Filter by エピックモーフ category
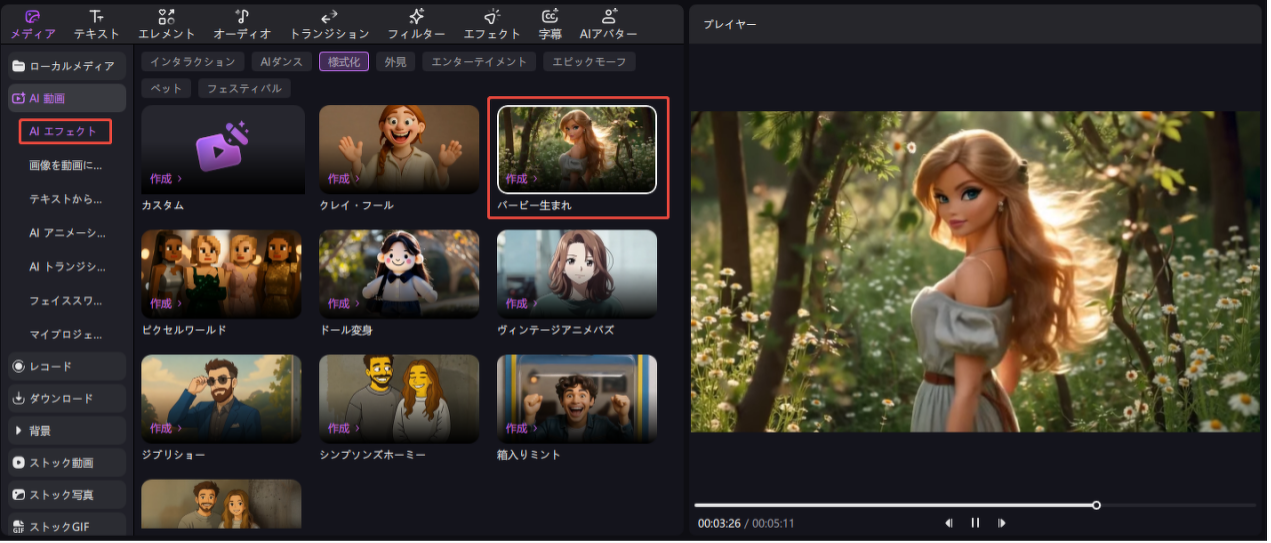The width and height of the screenshot is (1271, 543). 589,62
